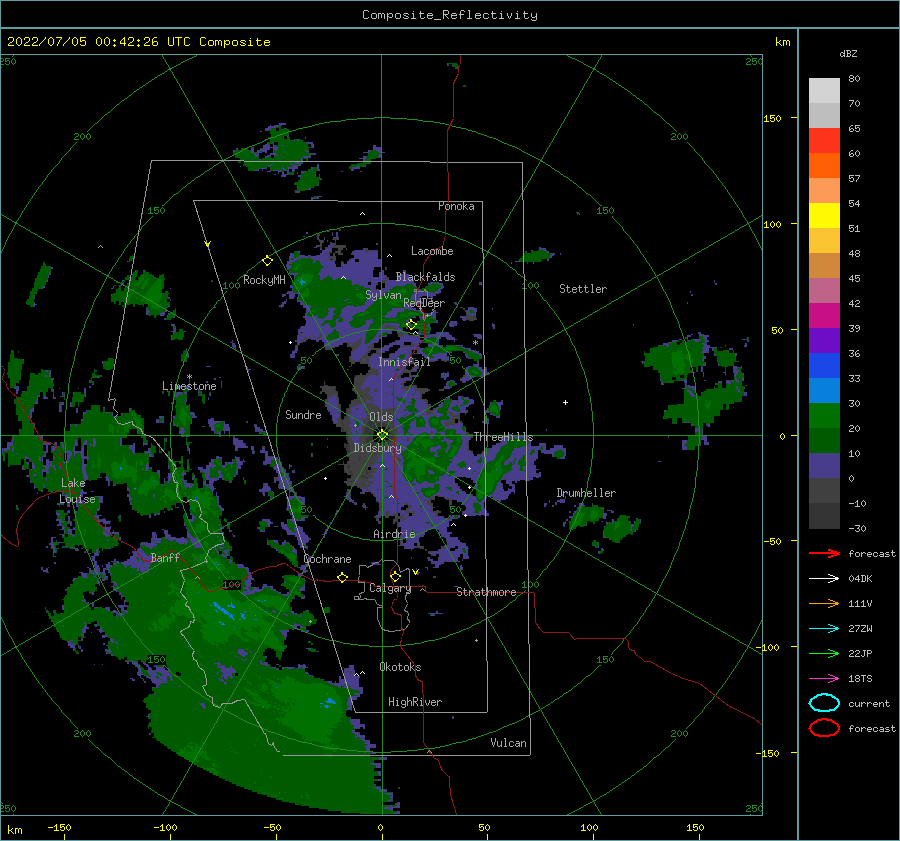The width and height of the screenshot is (900, 841).
Task: Click the RedDeer city label
Action: pyautogui.click(x=424, y=303)
